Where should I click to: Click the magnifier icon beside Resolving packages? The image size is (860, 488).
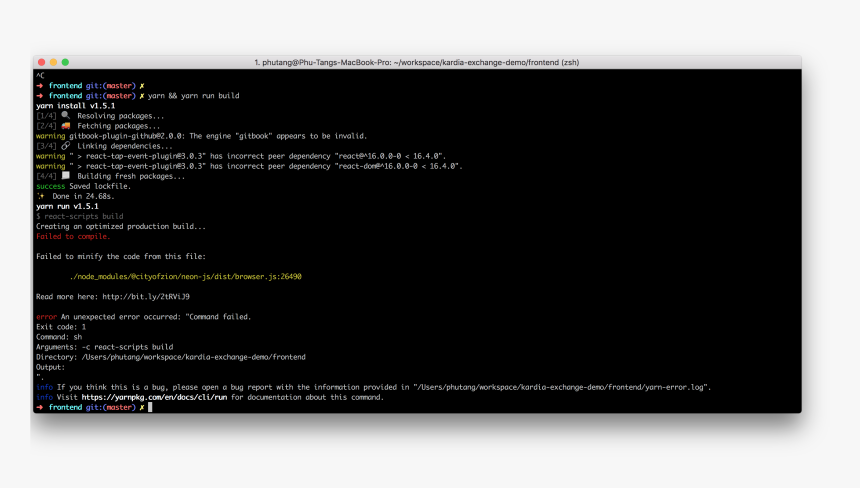tap(66, 115)
